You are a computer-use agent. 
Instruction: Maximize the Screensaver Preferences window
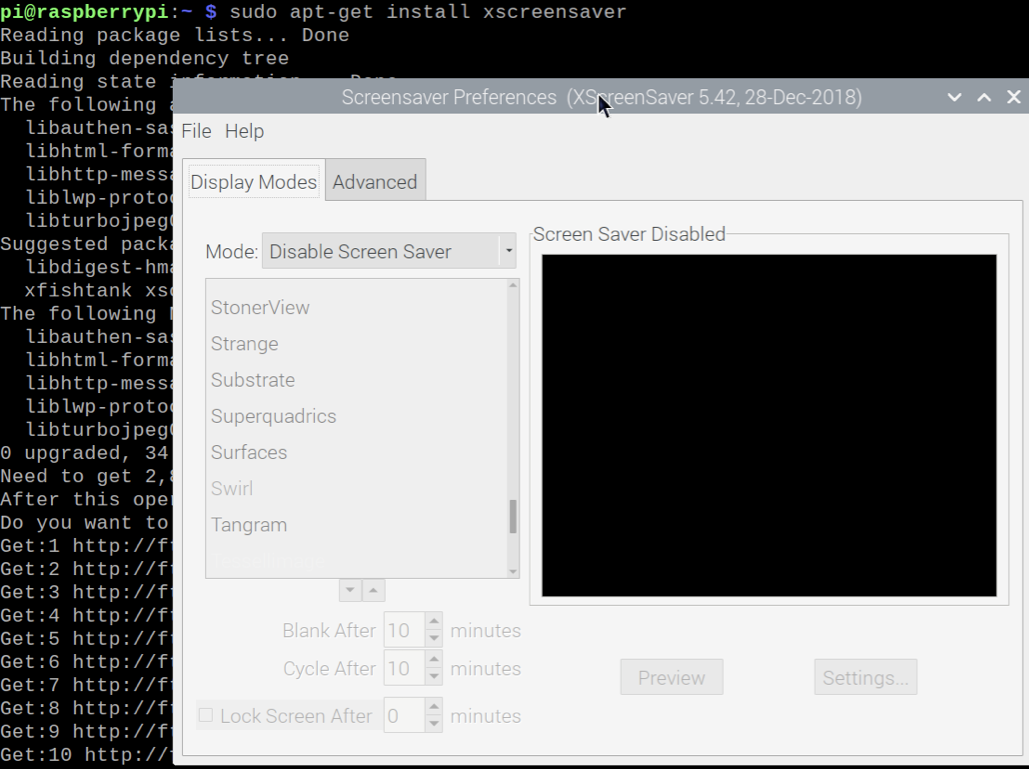pyautogui.click(x=984, y=97)
